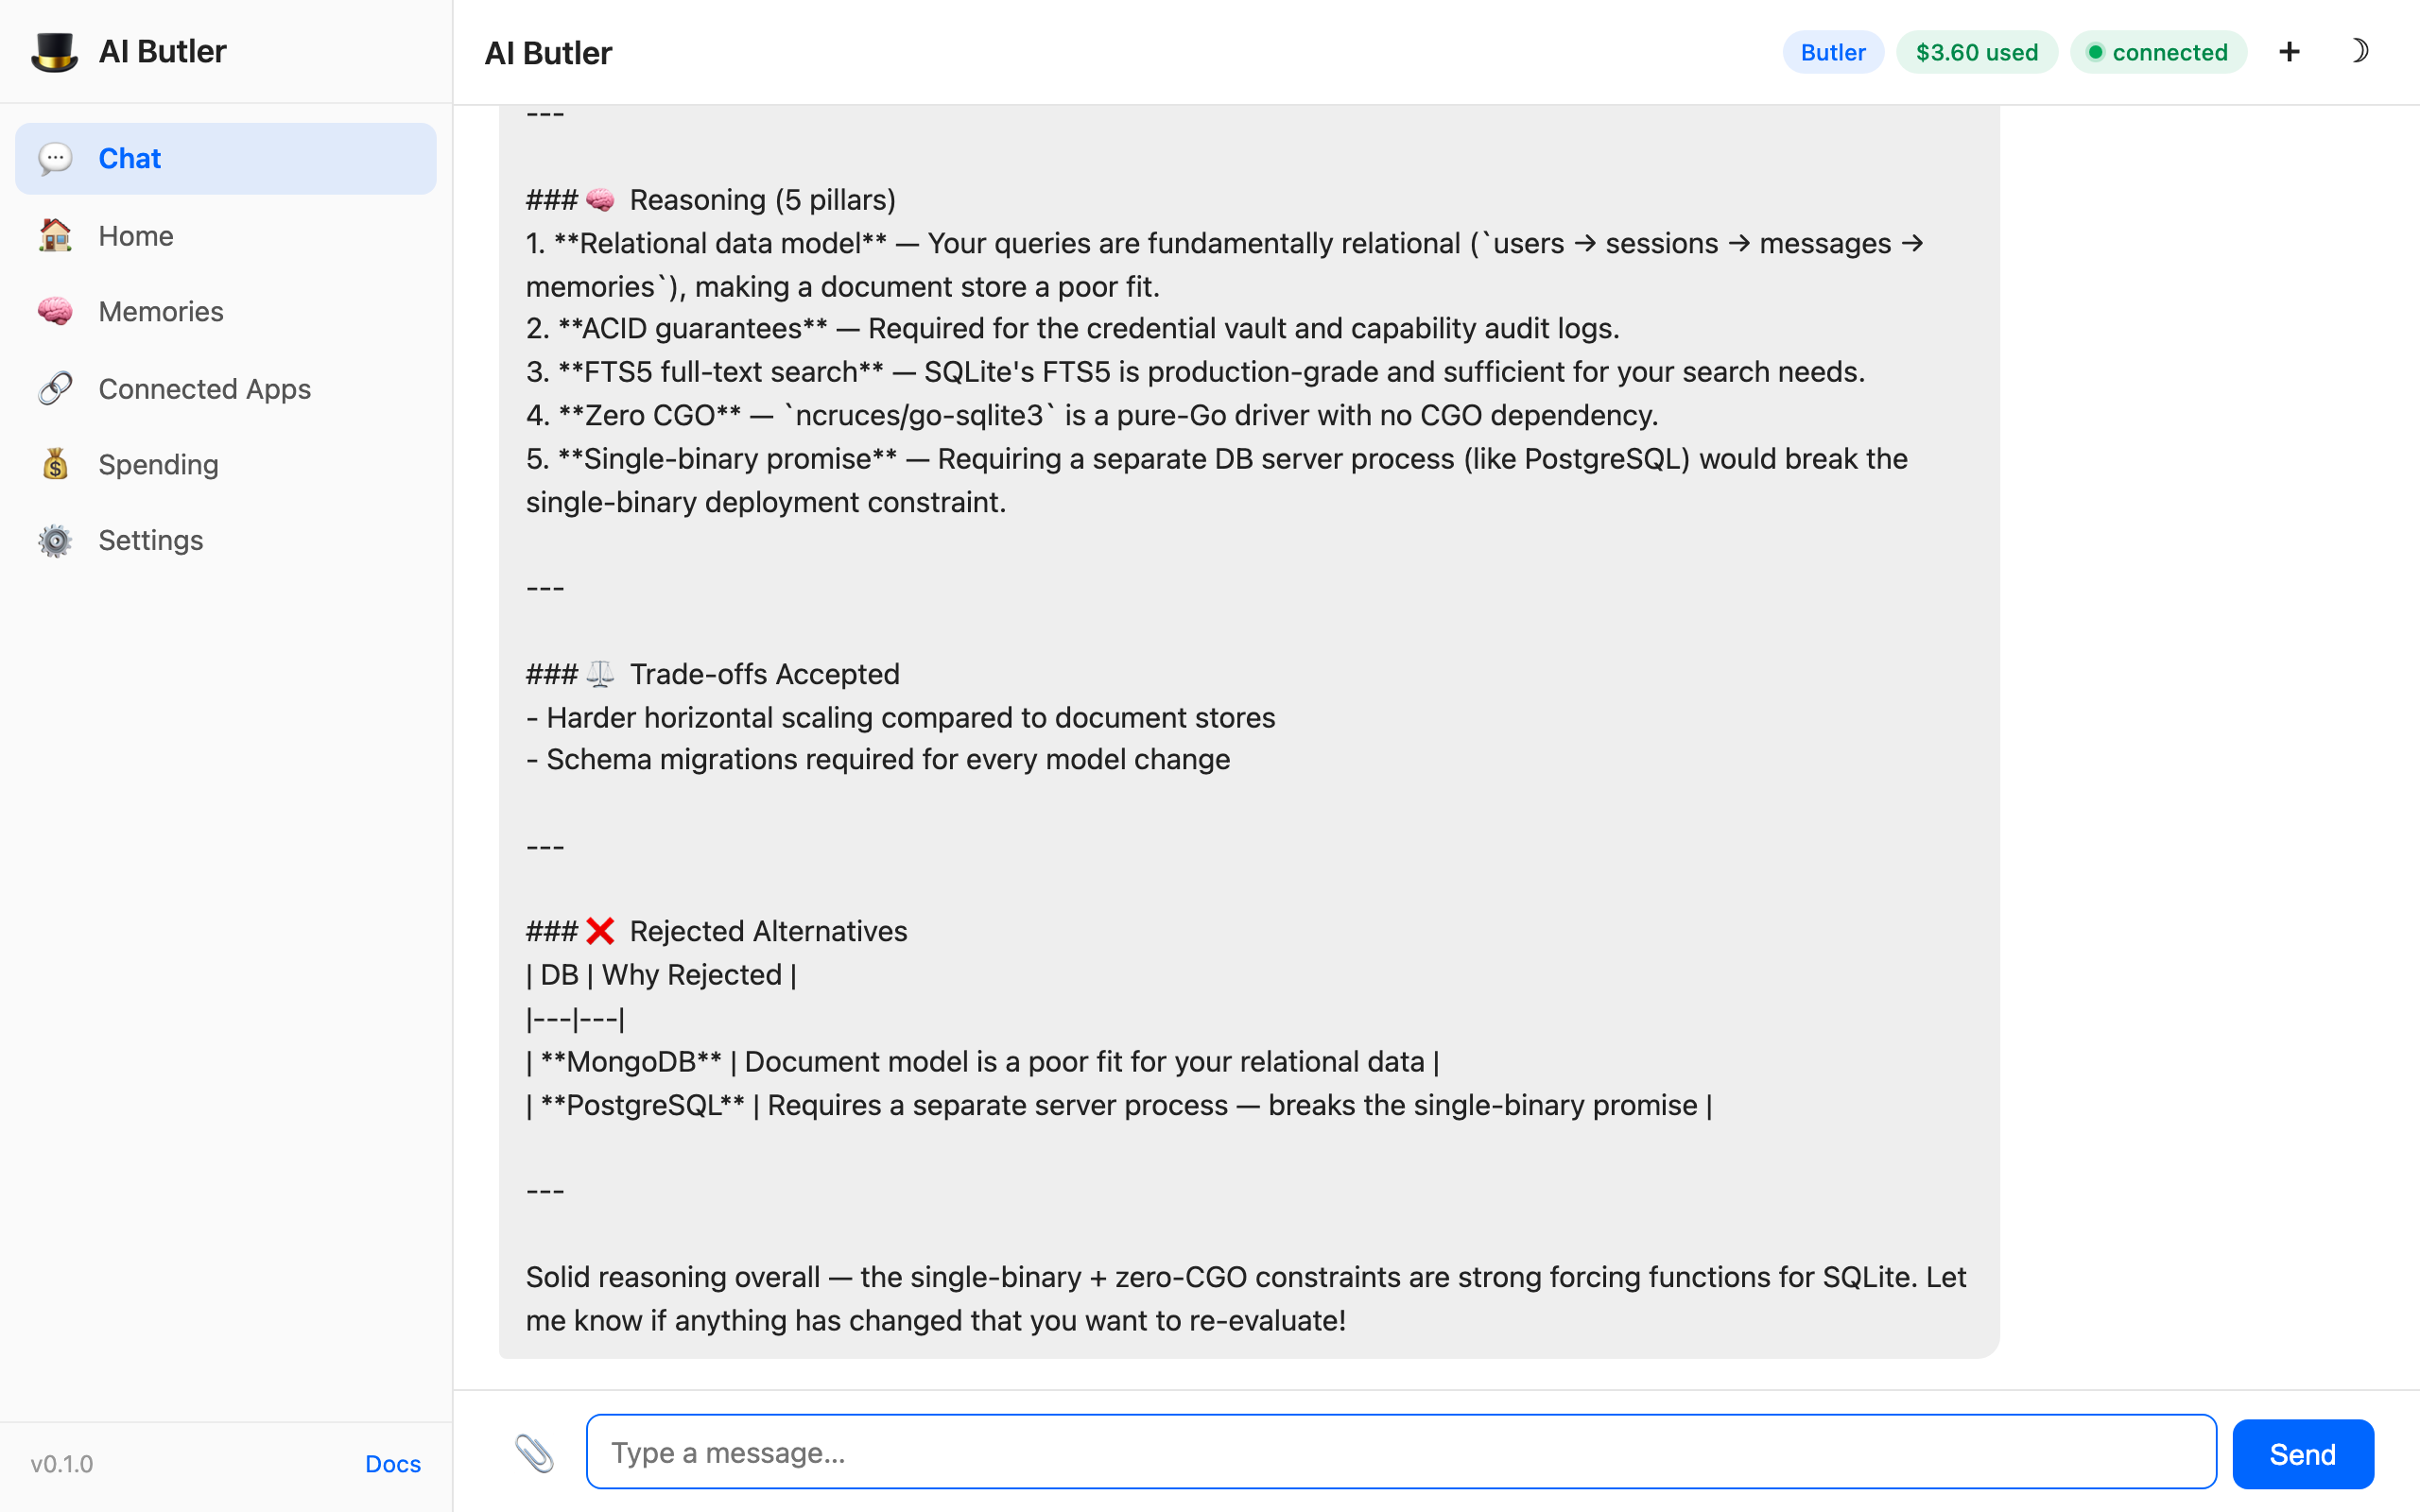Open Memories via the brain icon

coord(56,311)
